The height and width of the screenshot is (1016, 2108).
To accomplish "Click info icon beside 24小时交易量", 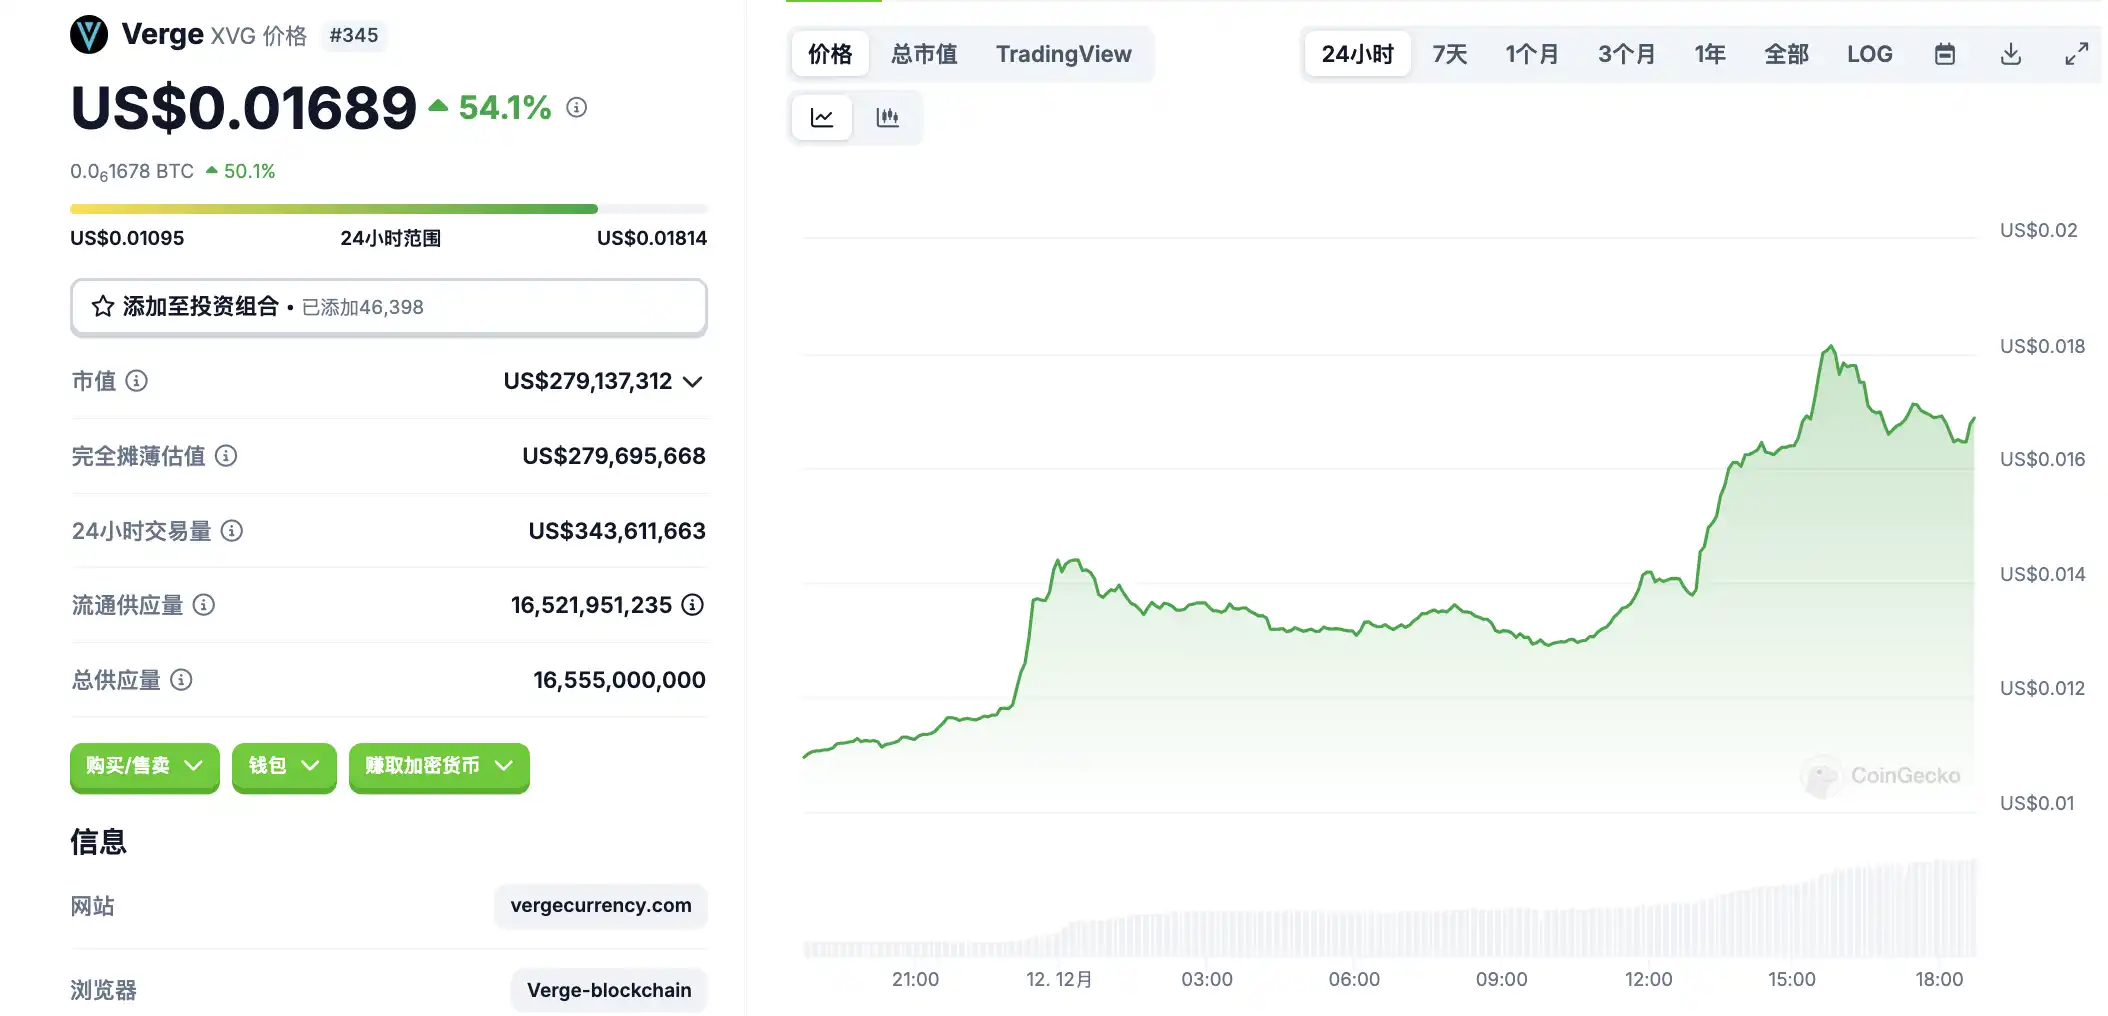I will tap(232, 531).
